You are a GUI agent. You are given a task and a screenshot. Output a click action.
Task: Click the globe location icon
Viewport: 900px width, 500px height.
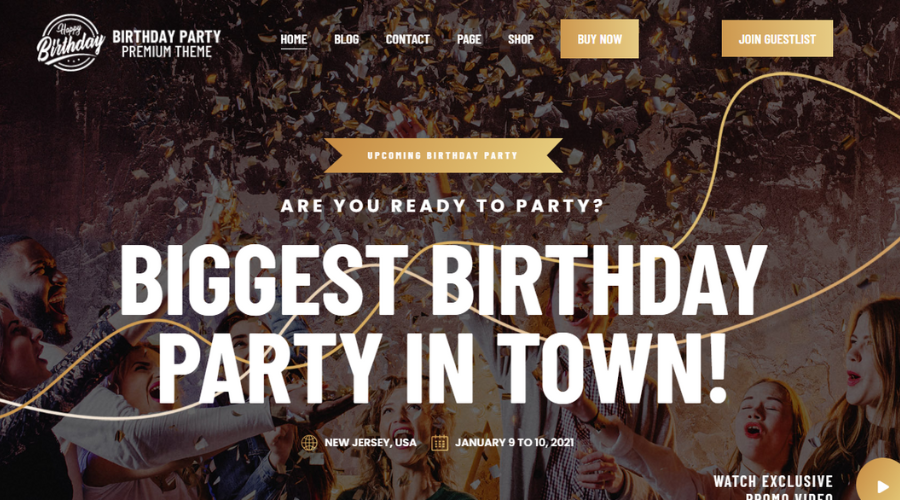click(309, 443)
